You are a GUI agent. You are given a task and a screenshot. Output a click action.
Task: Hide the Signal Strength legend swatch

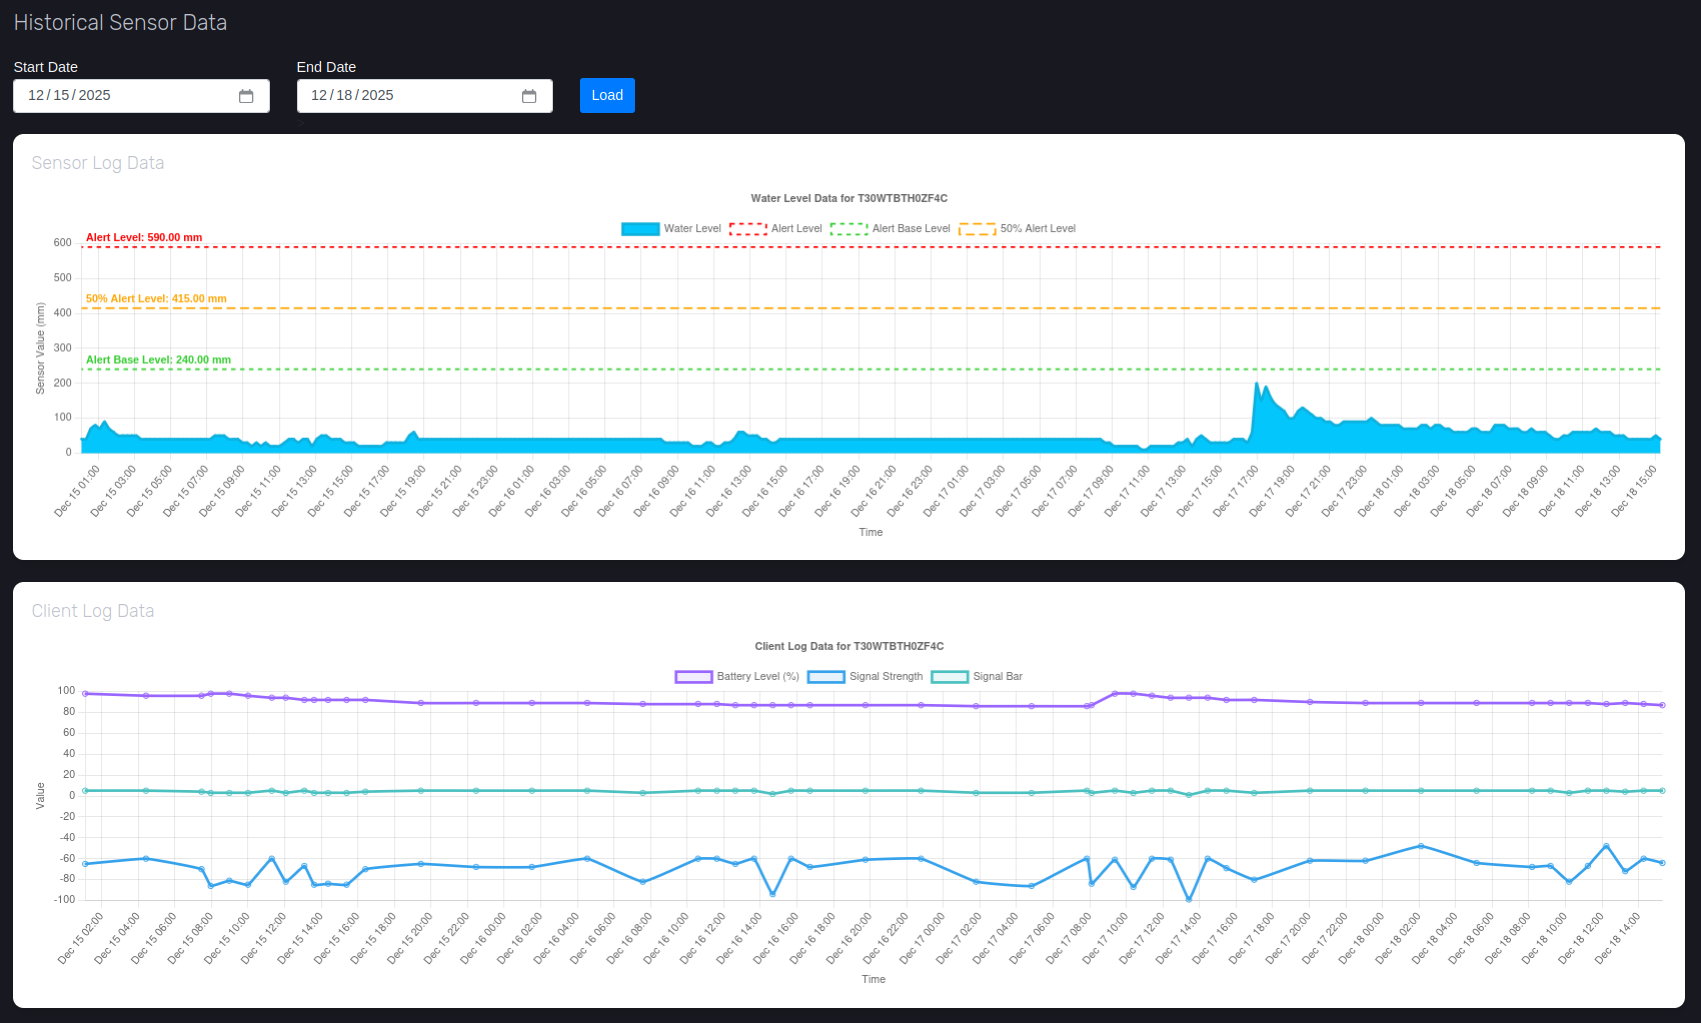pos(826,677)
